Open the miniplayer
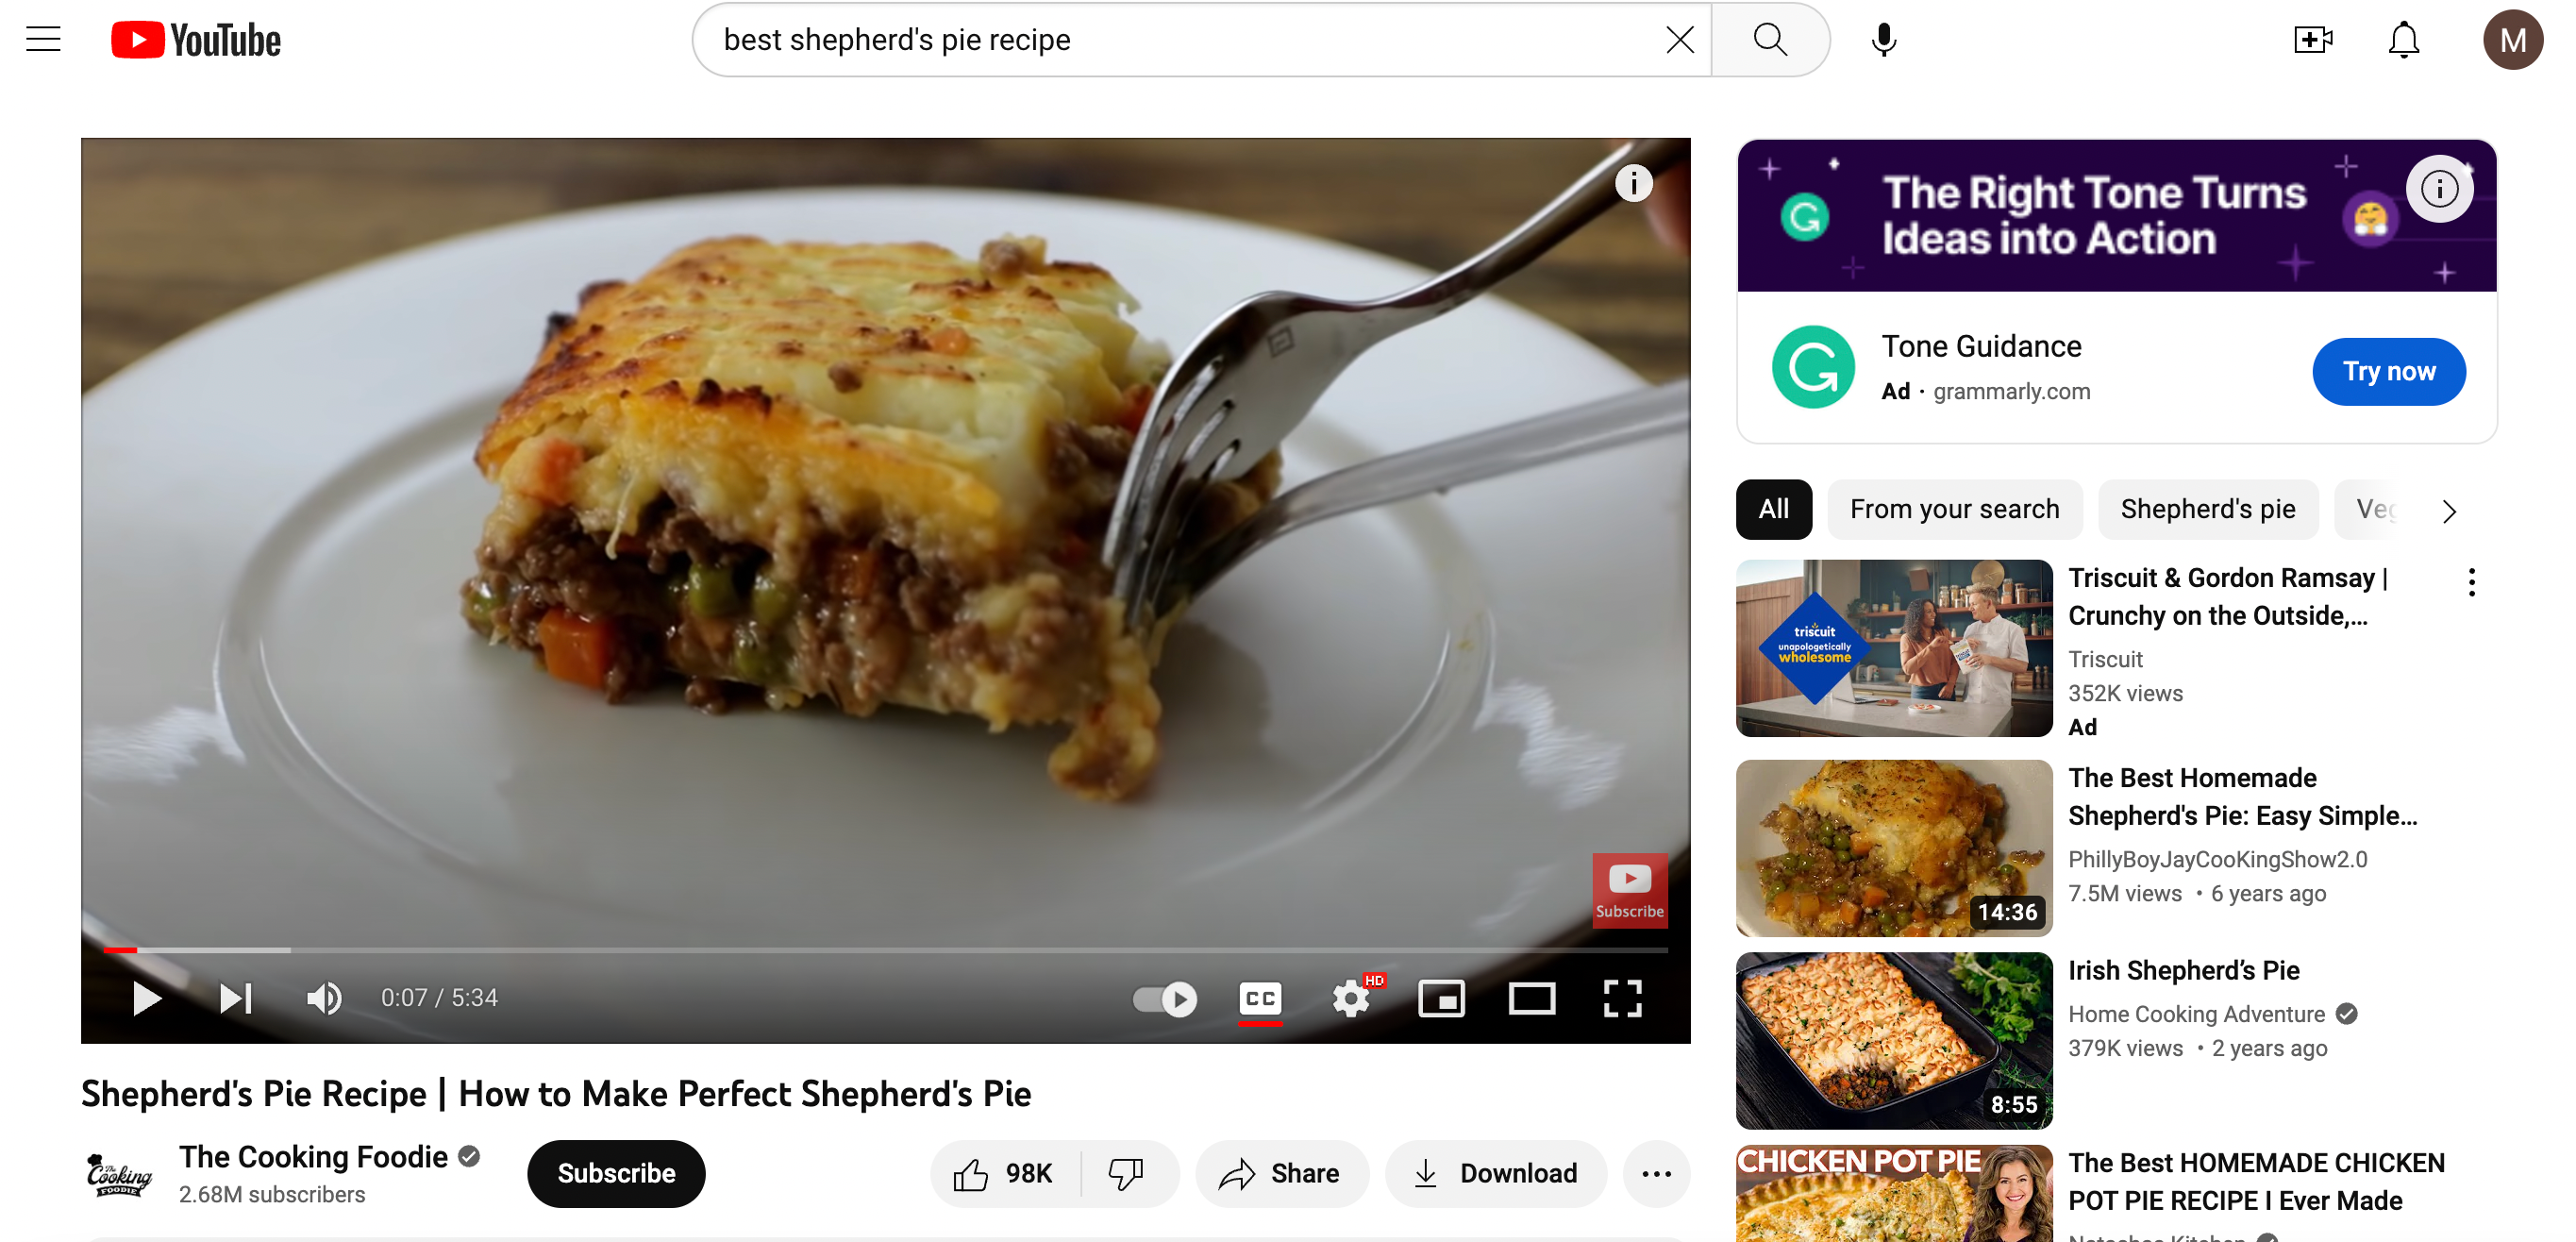Viewport: 2576px width, 1242px height. 1440,997
